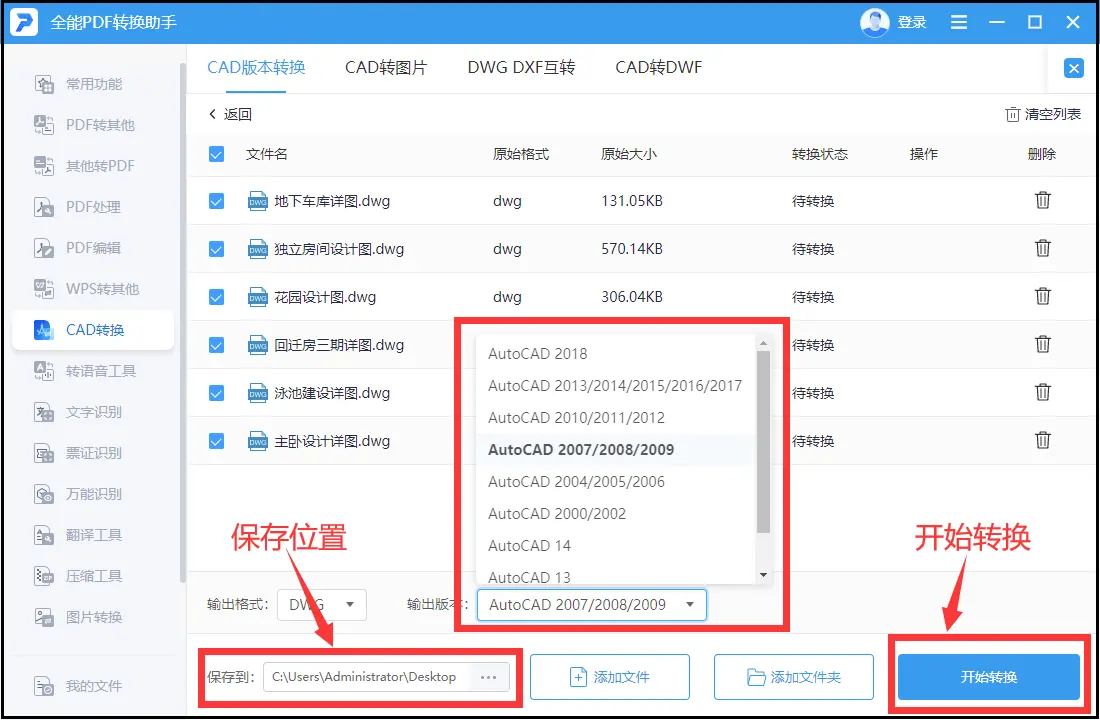Viewport: 1100px width, 720px height.
Task: Open 我的文件 in the sidebar
Action: tap(94, 685)
